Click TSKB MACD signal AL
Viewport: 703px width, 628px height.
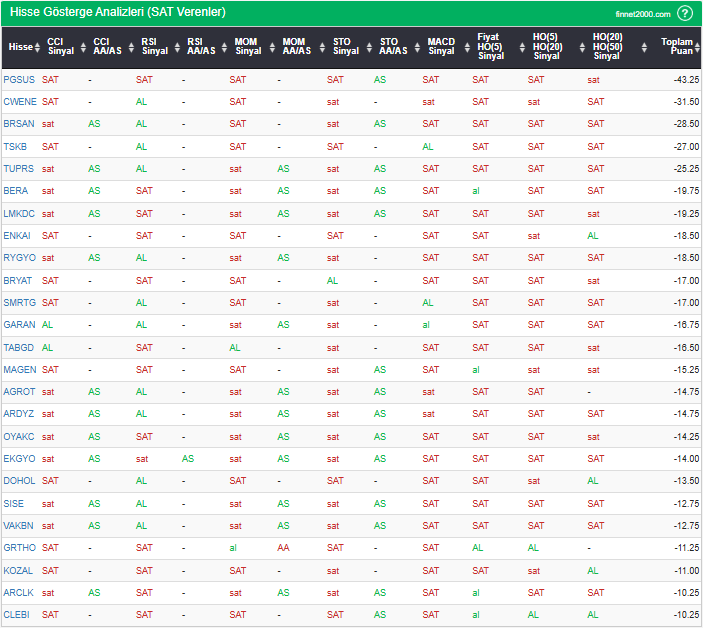[x=428, y=147]
